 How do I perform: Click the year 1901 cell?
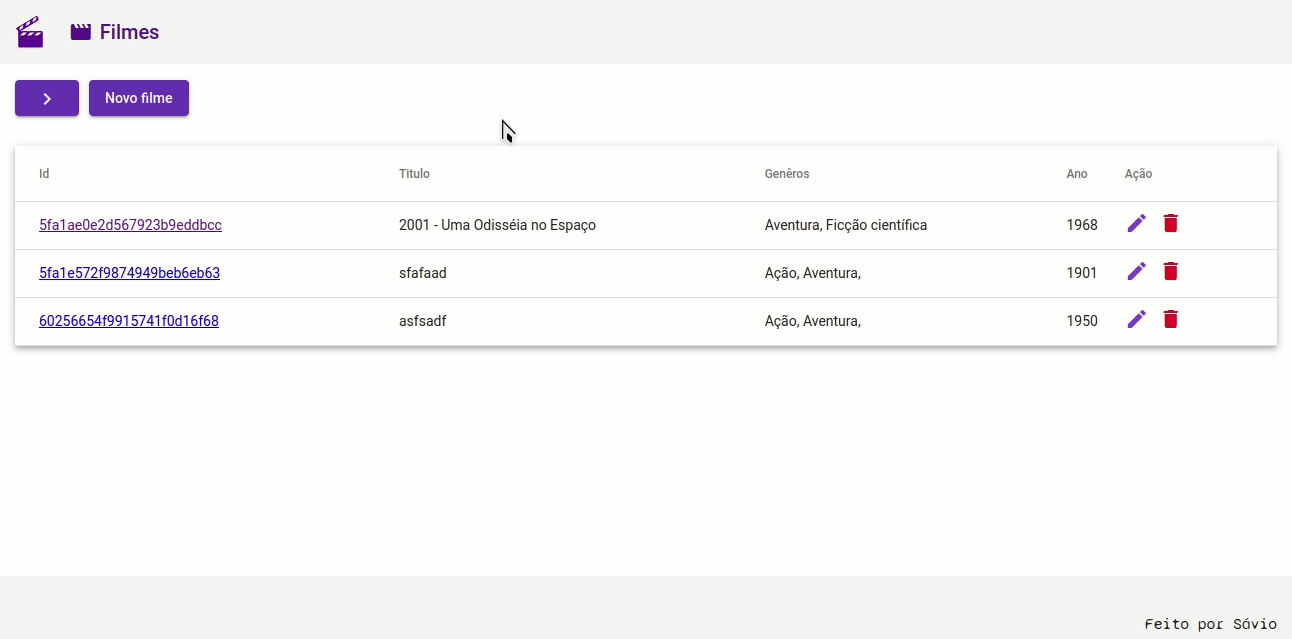pos(1082,273)
